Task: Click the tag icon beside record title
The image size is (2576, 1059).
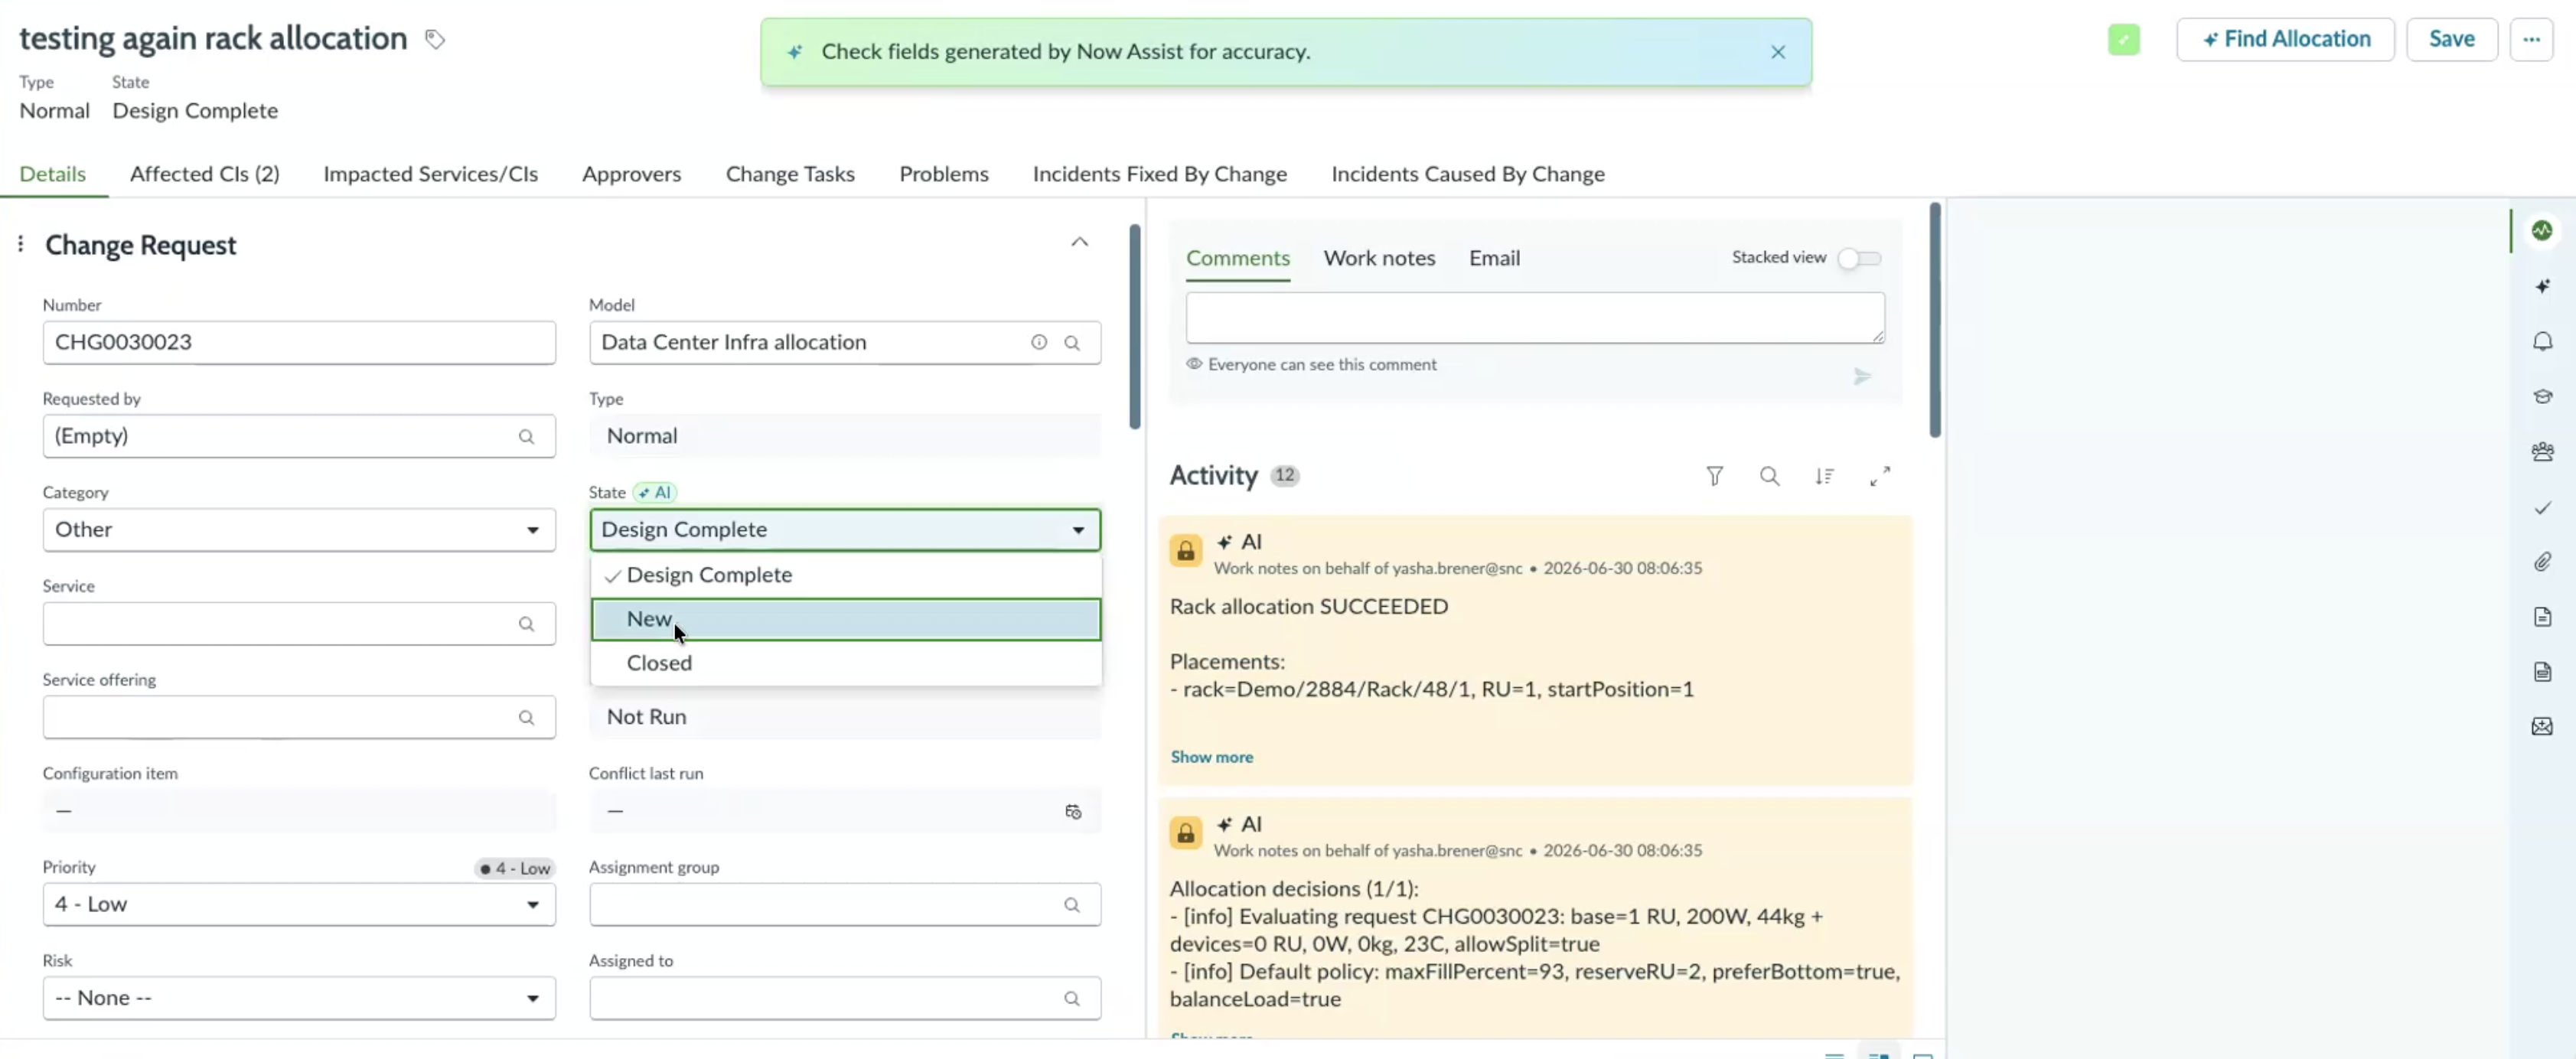Action: [434, 39]
